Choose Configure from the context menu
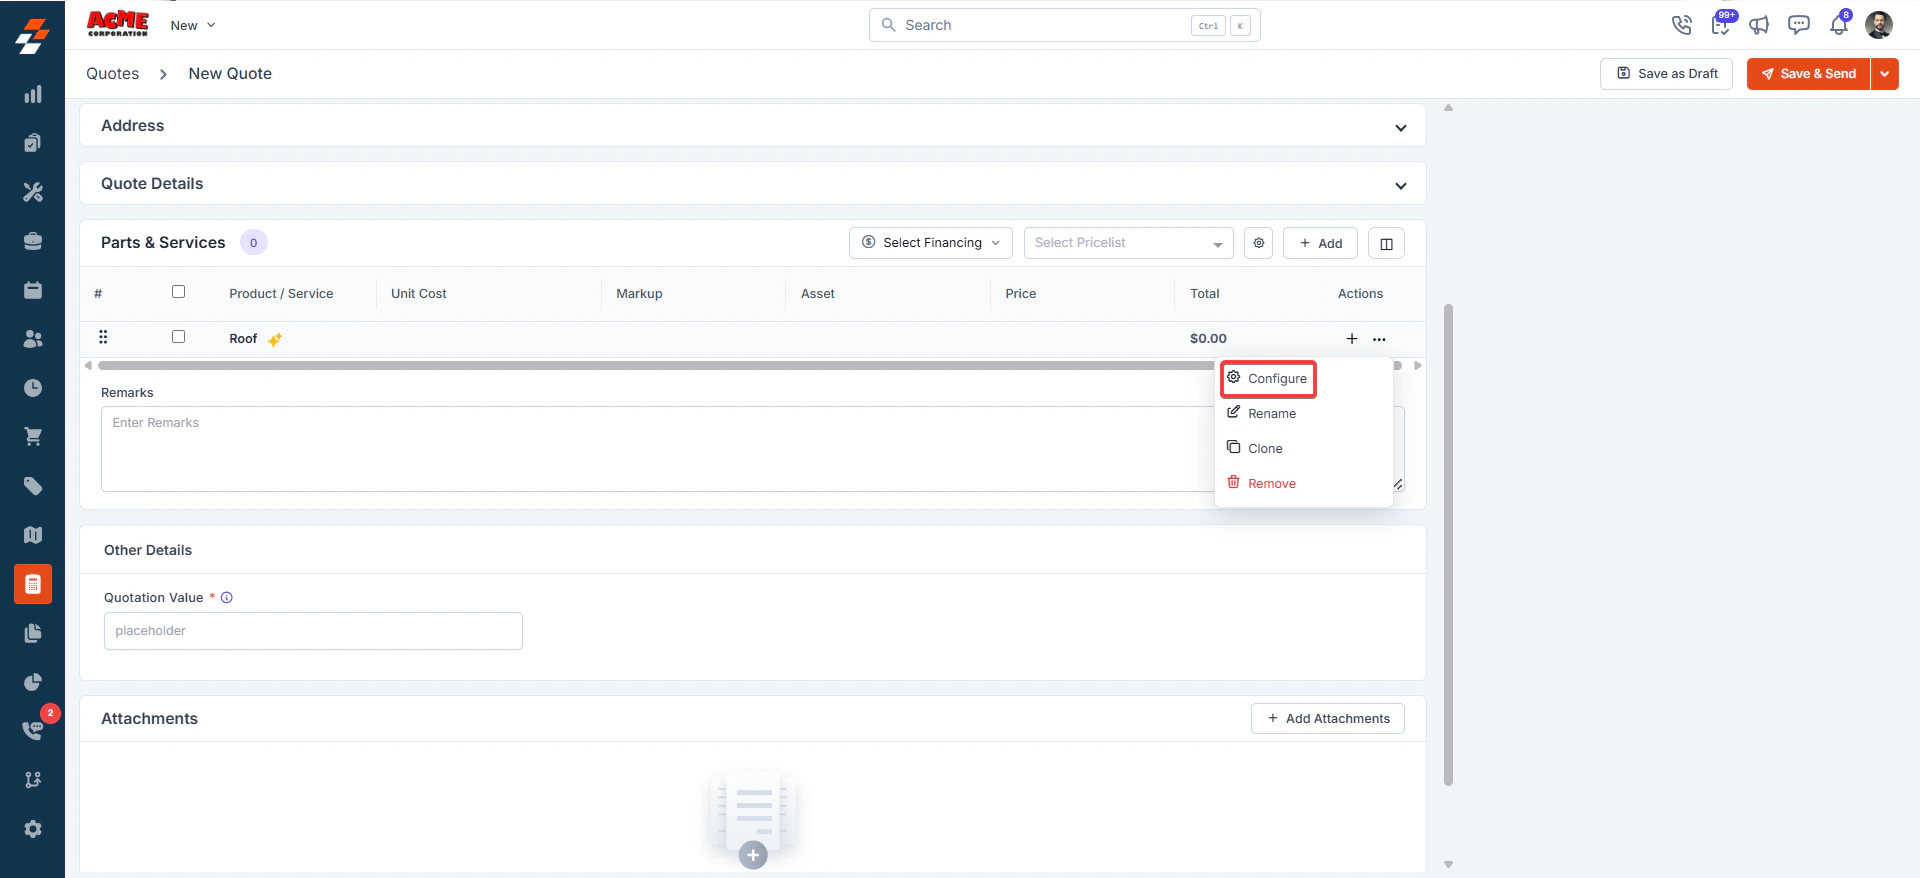Image resolution: width=1920 pixels, height=878 pixels. (x=1267, y=378)
